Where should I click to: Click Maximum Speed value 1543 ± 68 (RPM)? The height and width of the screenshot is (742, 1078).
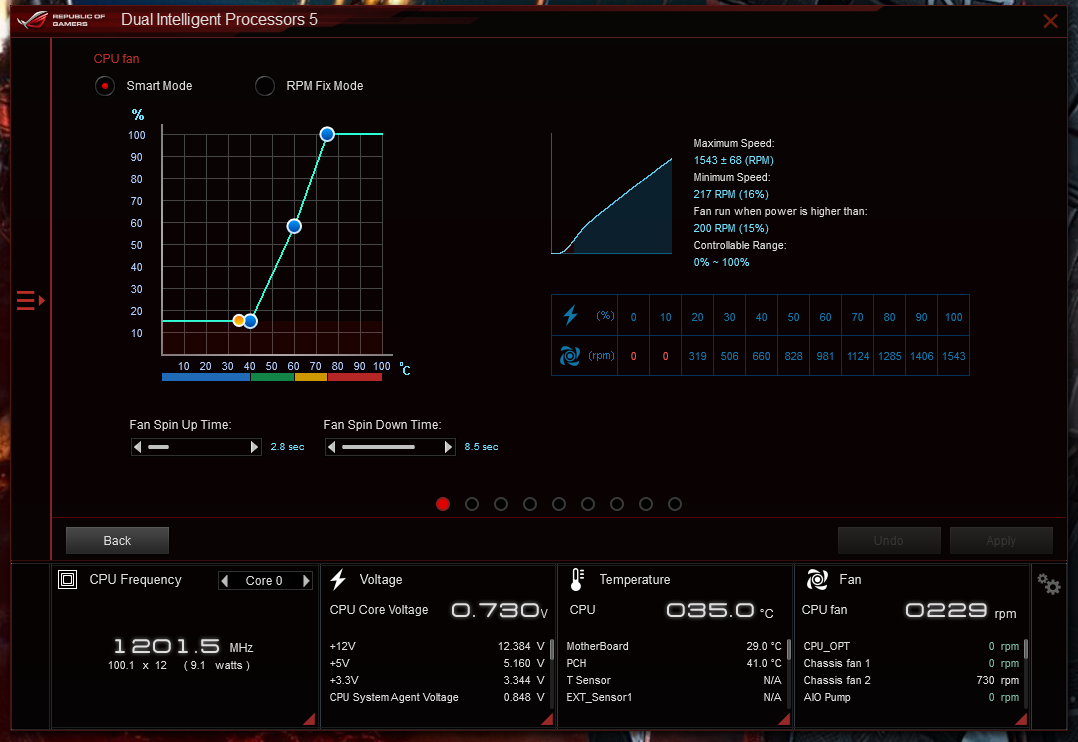coord(734,160)
